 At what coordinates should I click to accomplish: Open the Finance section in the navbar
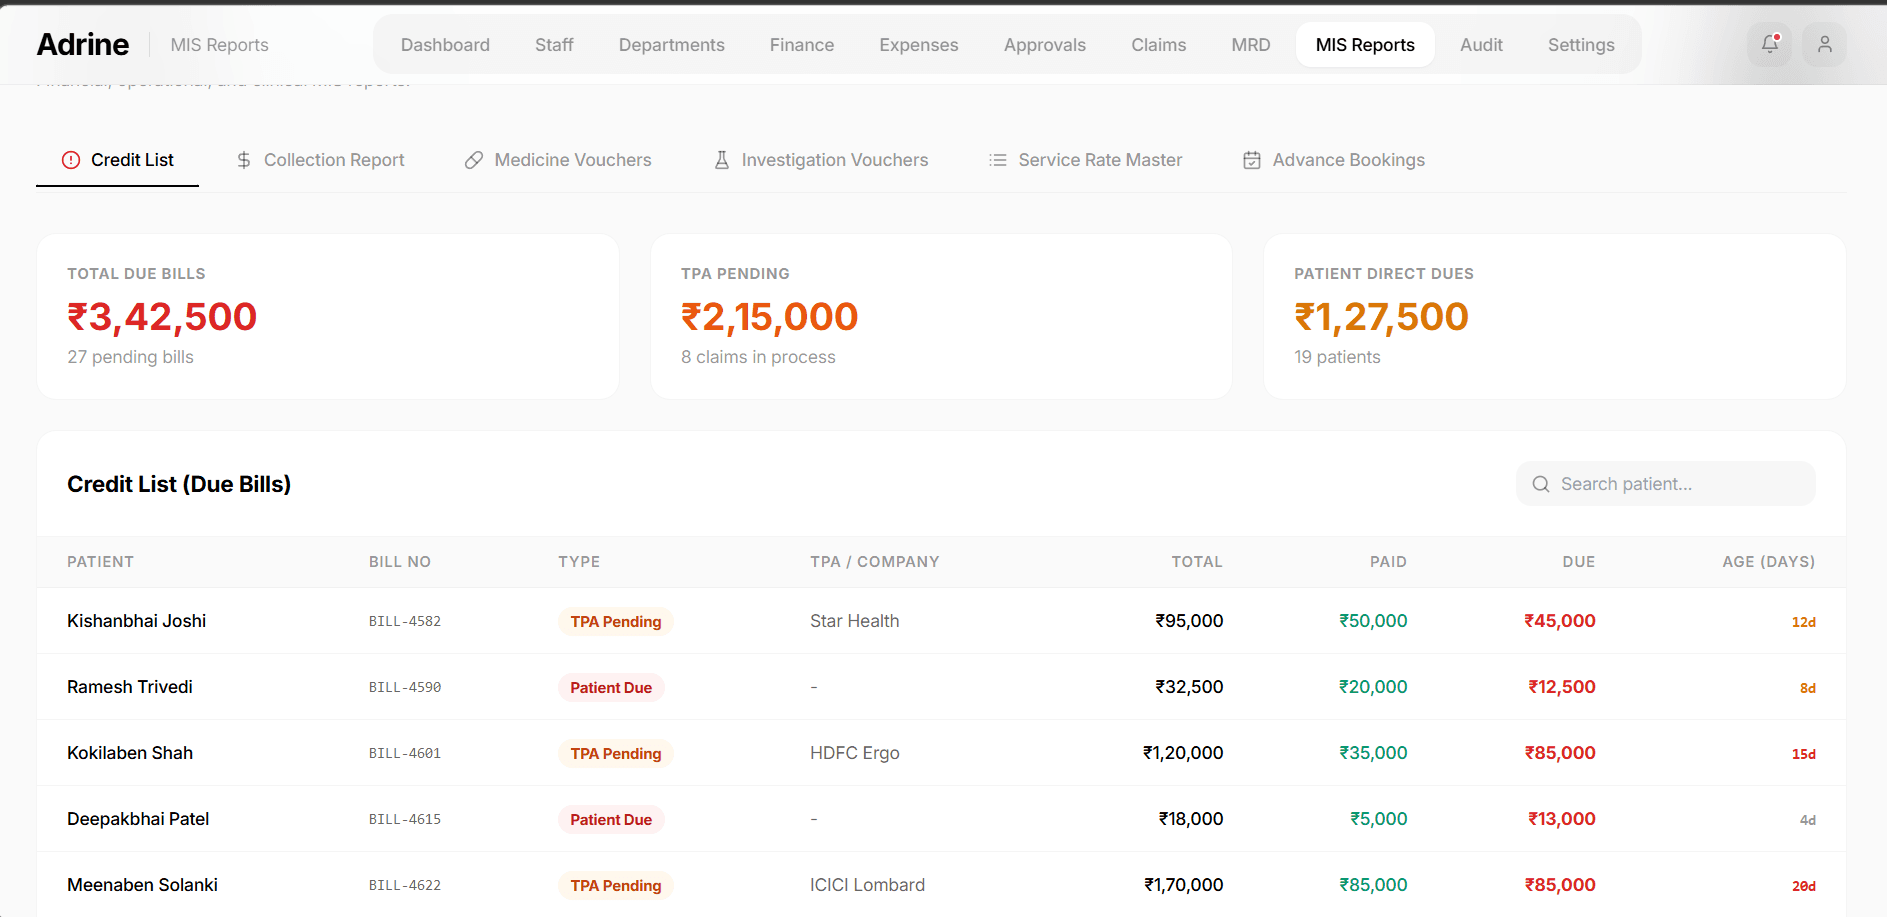click(x=801, y=44)
